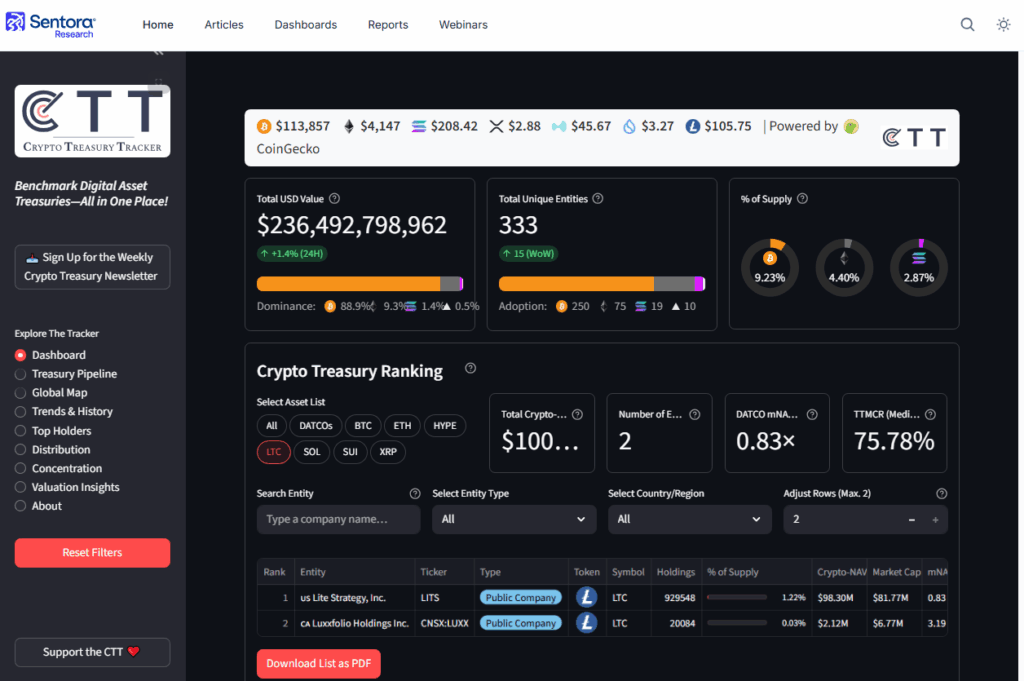
Task: Open Select Entity Type dropdown
Action: click(514, 519)
